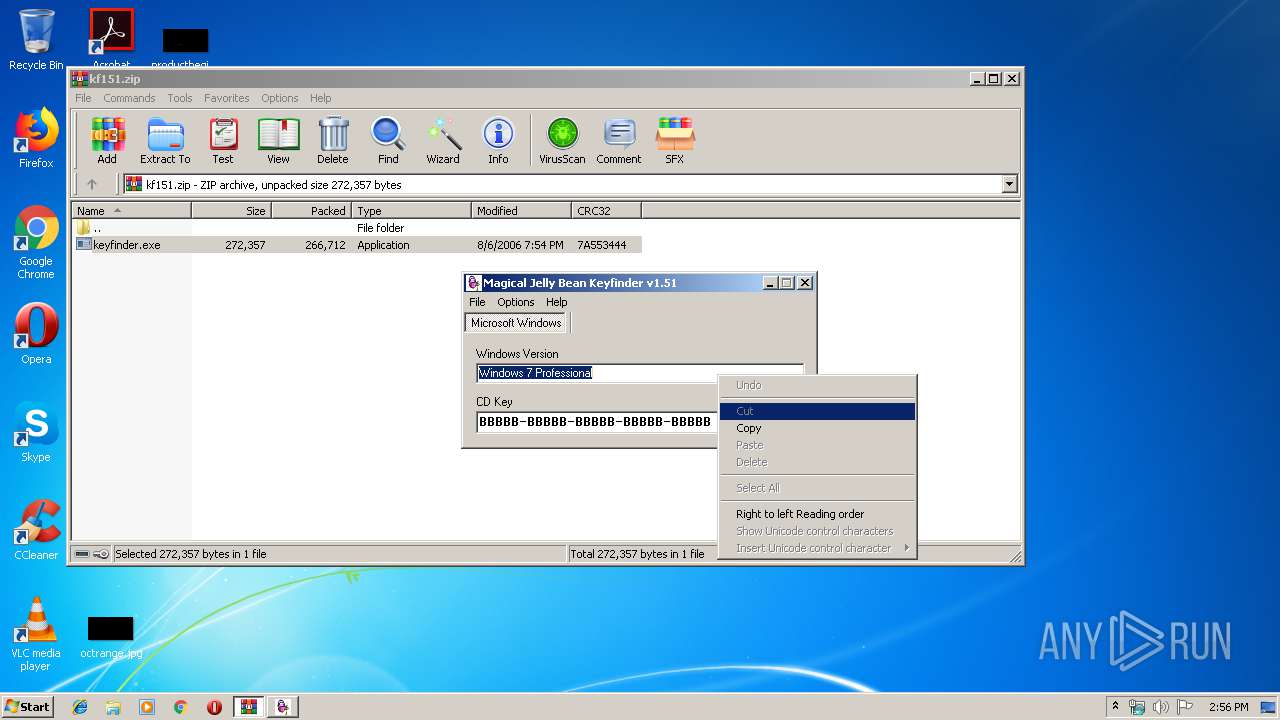Select keyfinder.exe file row
The width and height of the screenshot is (1280, 720).
coord(358,245)
